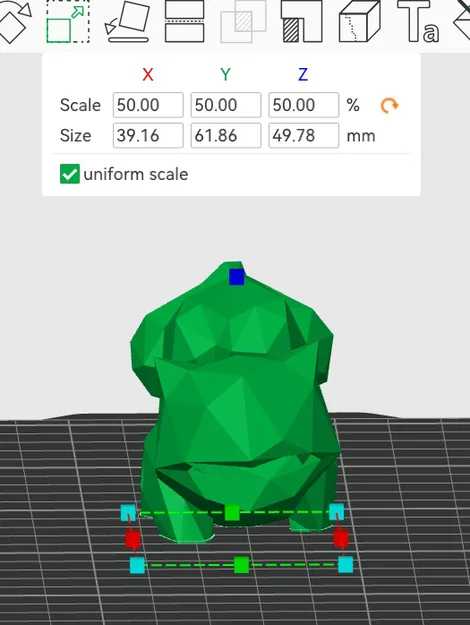Open the Cut tool

(x=185, y=21)
